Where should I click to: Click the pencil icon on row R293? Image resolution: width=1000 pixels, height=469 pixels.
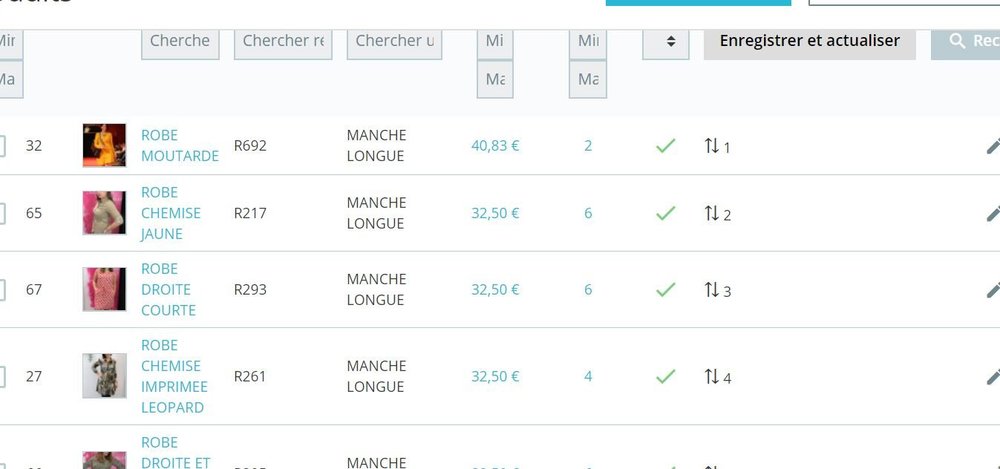(x=993, y=290)
